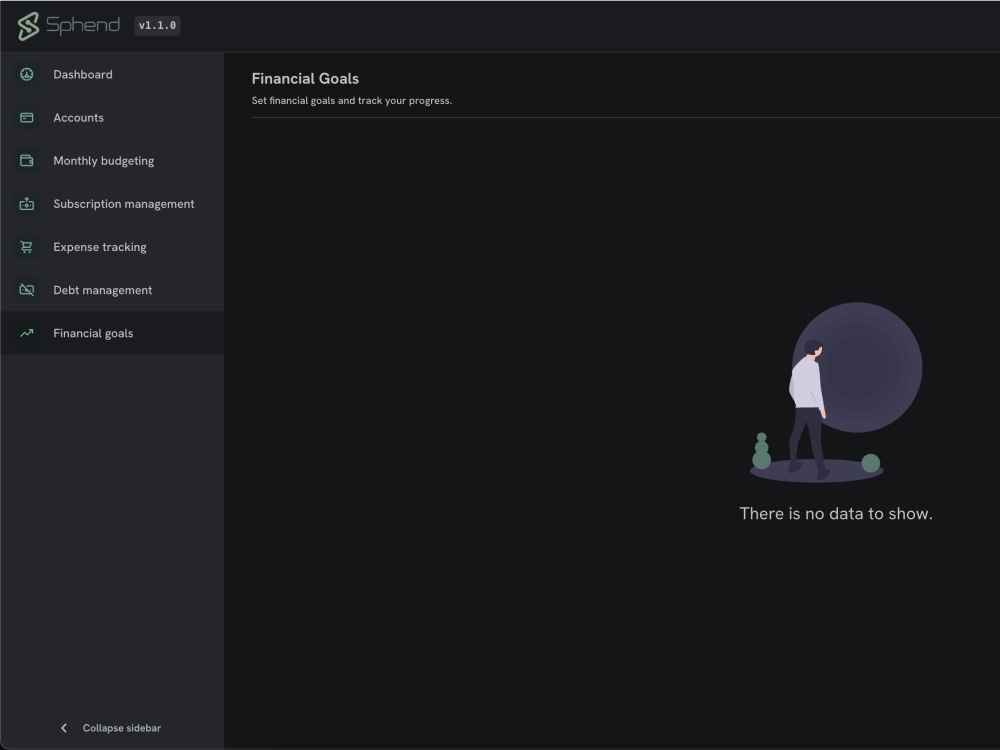The height and width of the screenshot is (750, 1000).
Task: Click the Monthly budgeting wallet icon
Action: (x=27, y=161)
